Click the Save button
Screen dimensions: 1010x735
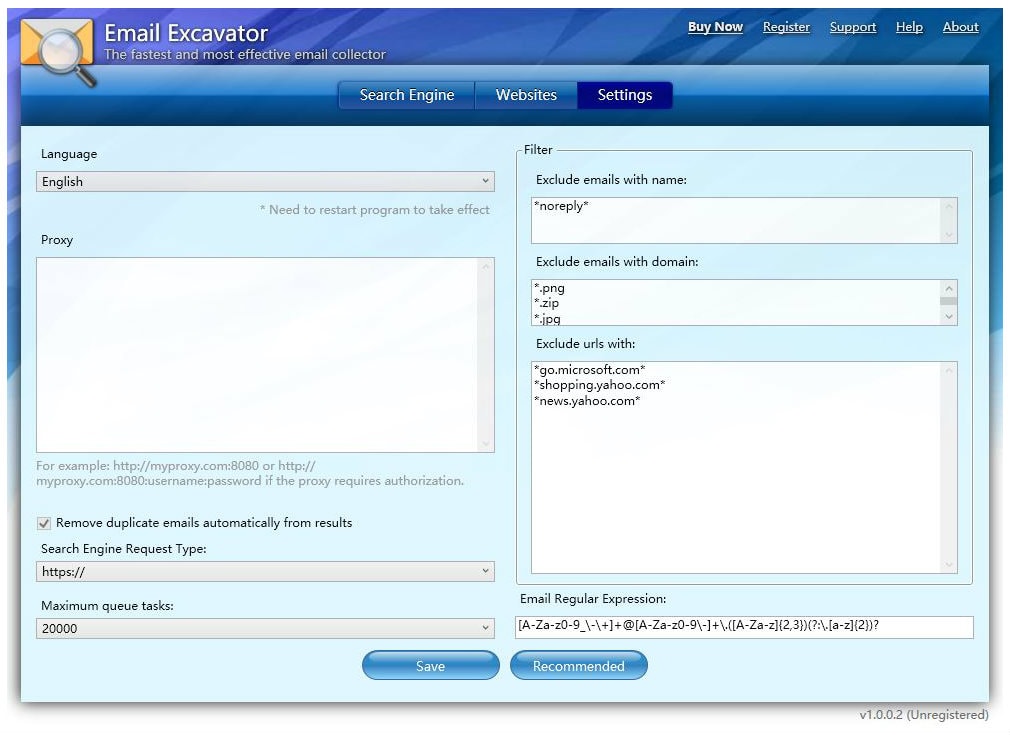point(430,665)
